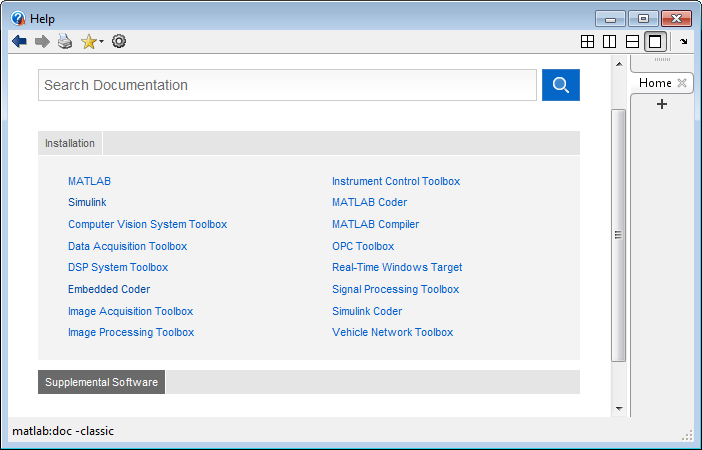Open the preferences gear icon
Image resolution: width=702 pixels, height=450 pixels.
(119, 41)
